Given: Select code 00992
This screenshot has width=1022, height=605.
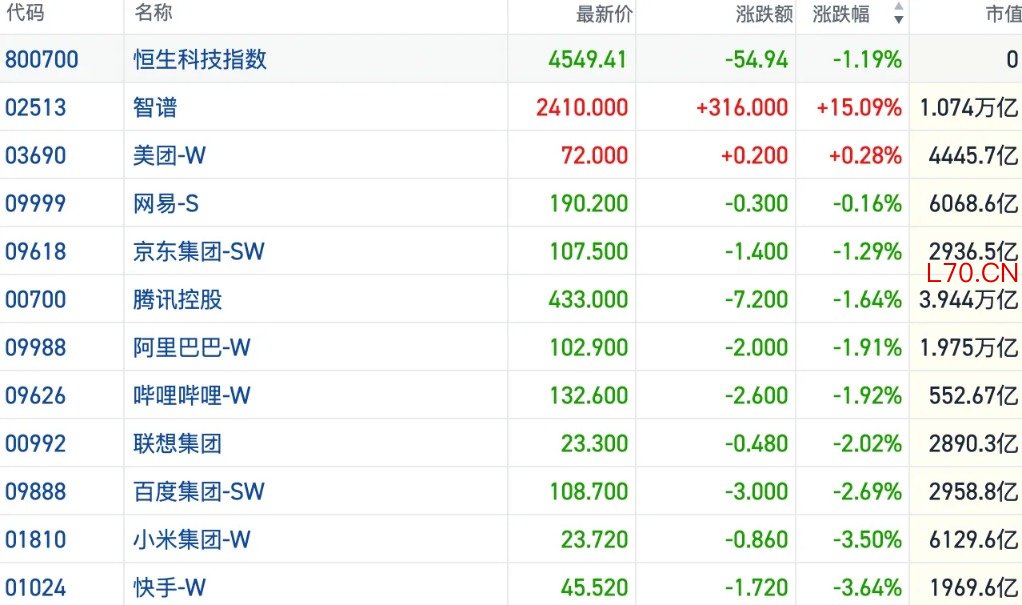Looking at the screenshot, I should click(x=35, y=444).
